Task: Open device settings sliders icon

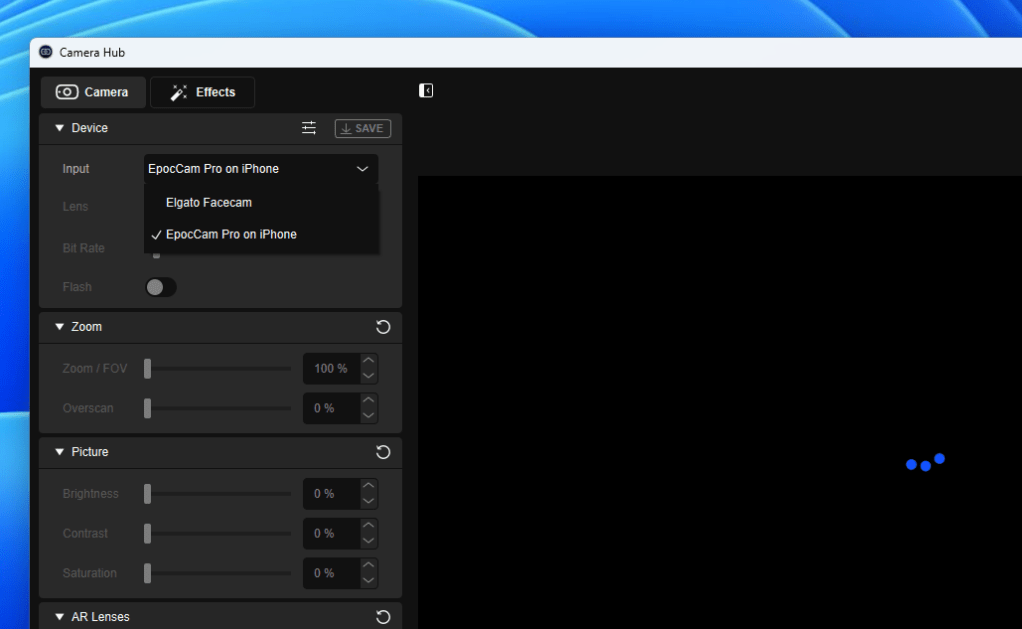Action: pos(309,128)
